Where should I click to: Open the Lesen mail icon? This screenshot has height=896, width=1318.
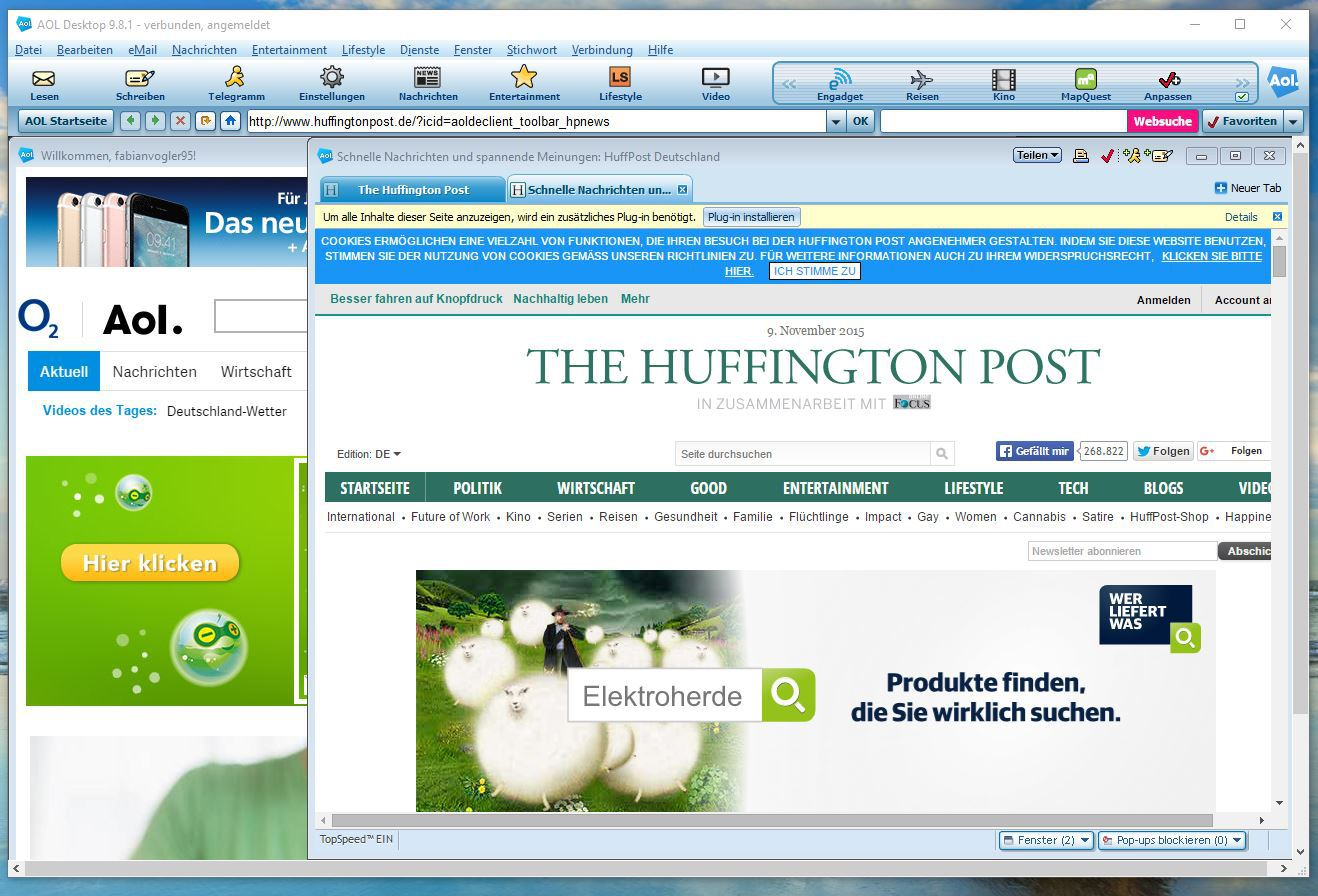point(44,83)
